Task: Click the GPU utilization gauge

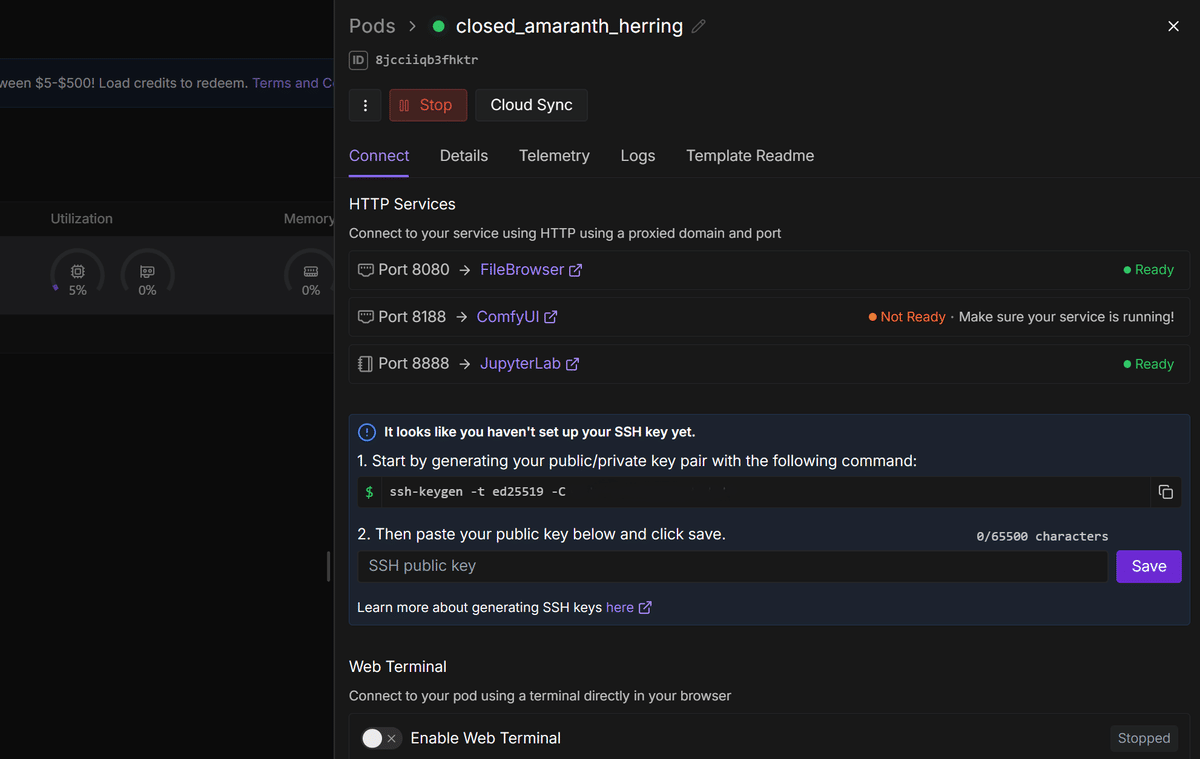Action: pos(147,274)
